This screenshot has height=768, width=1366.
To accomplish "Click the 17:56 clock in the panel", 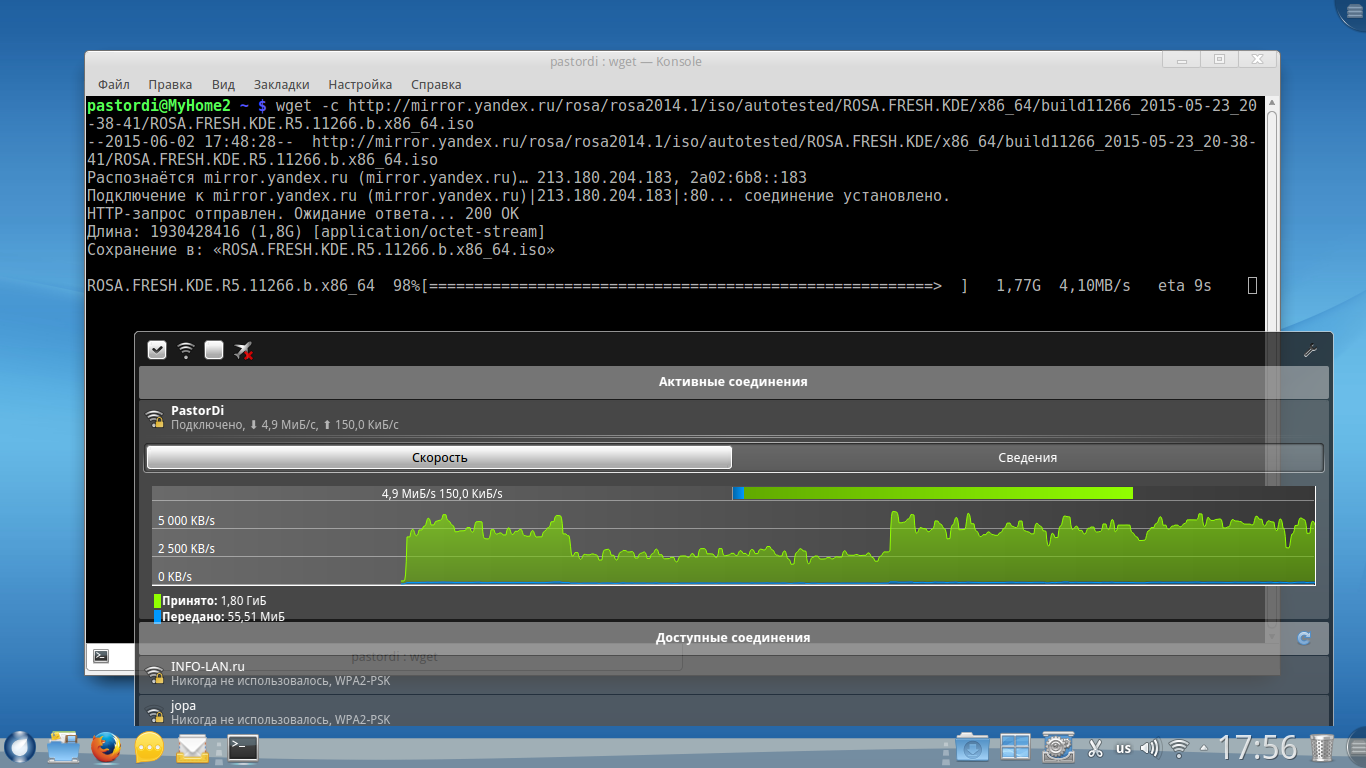I will [1257, 747].
